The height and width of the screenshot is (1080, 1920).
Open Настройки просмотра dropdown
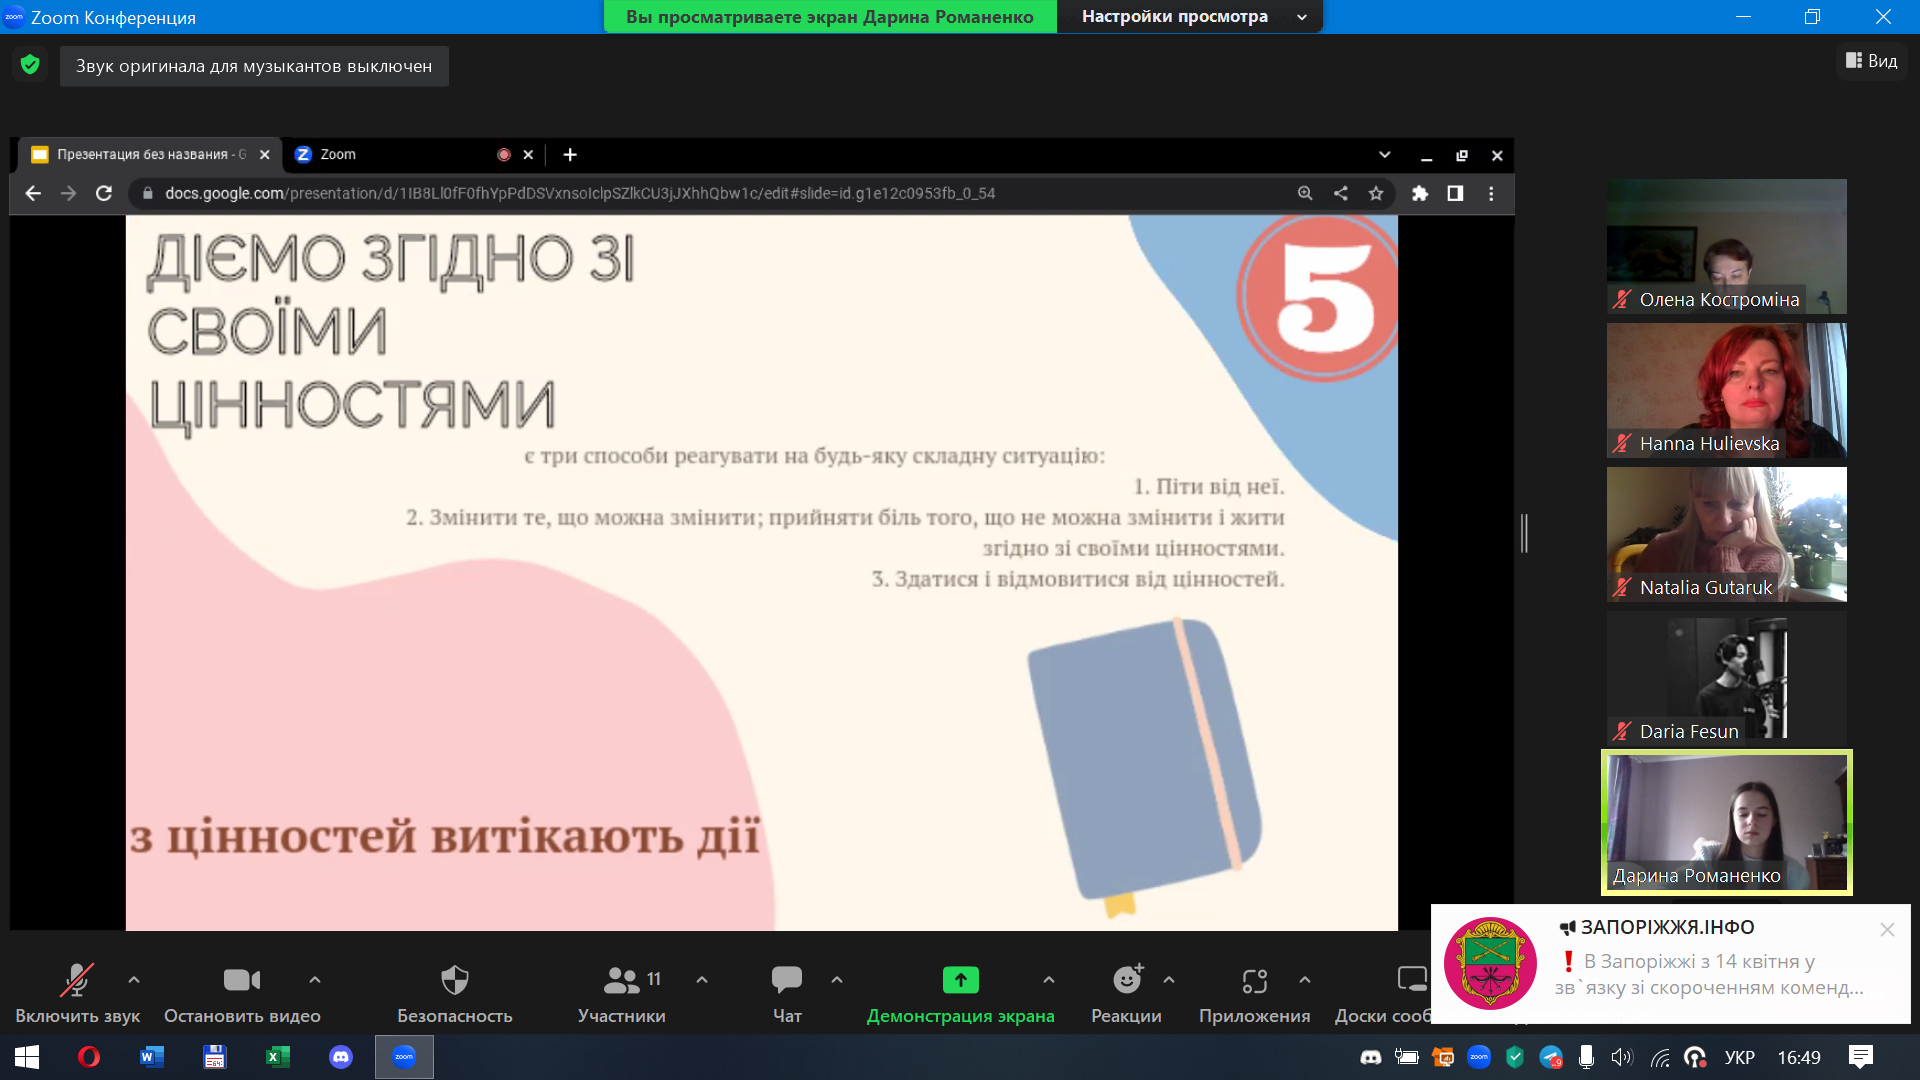(x=1190, y=17)
